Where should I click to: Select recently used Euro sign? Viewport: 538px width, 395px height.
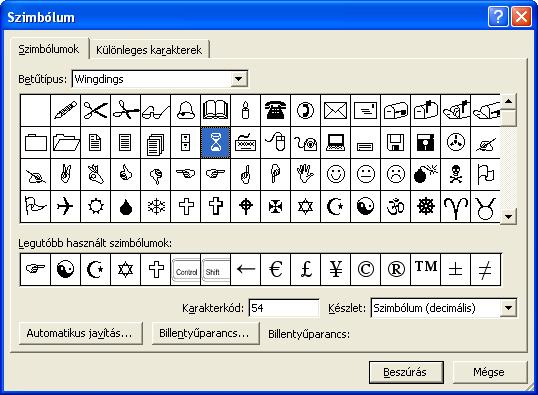point(276,269)
